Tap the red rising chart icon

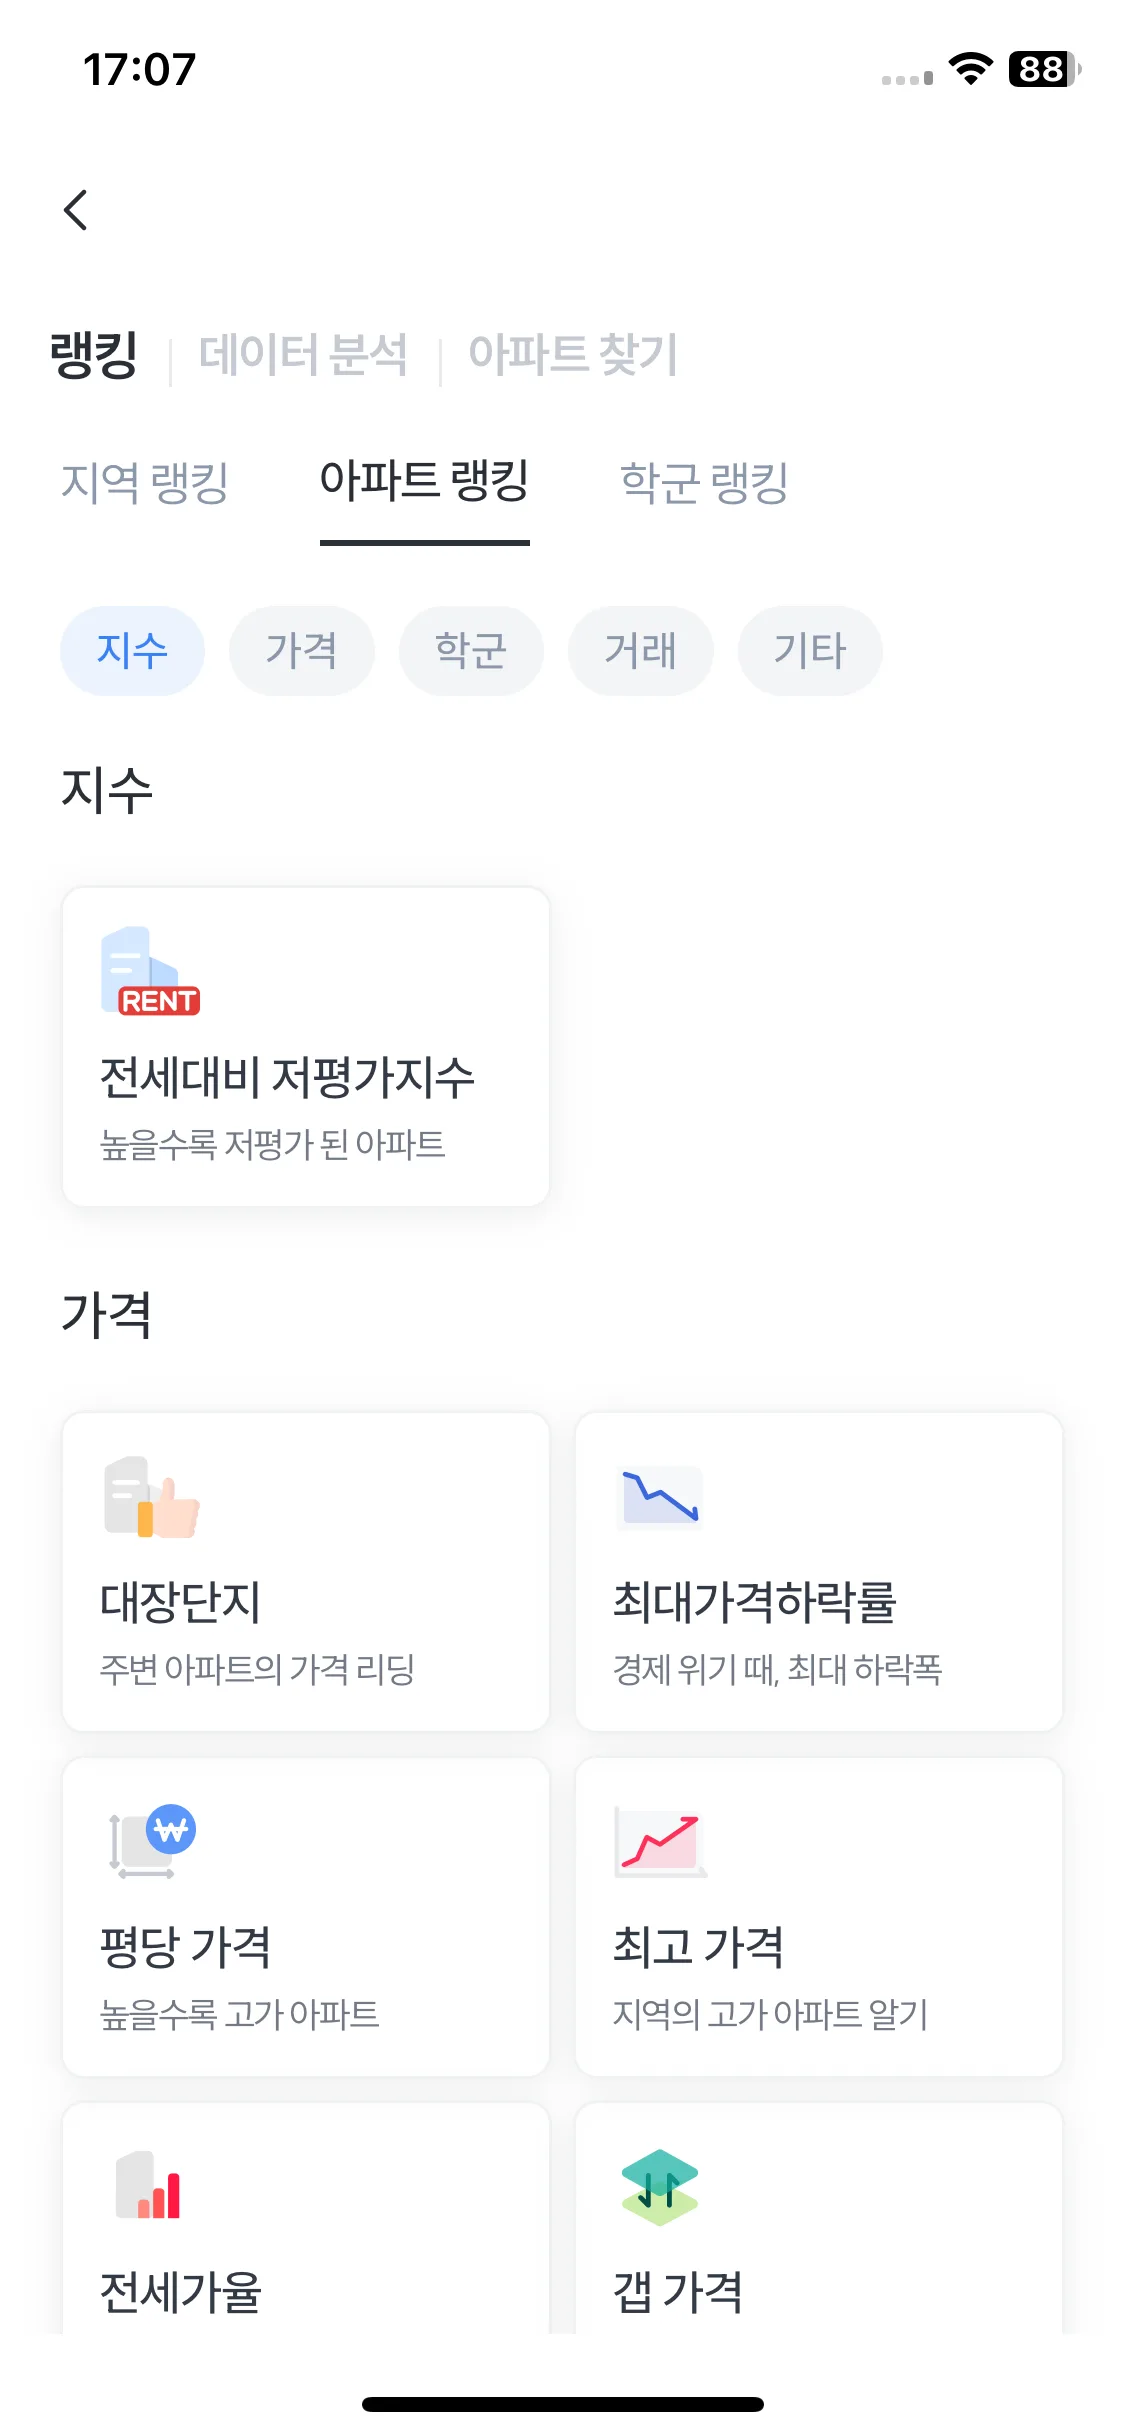point(661,1842)
